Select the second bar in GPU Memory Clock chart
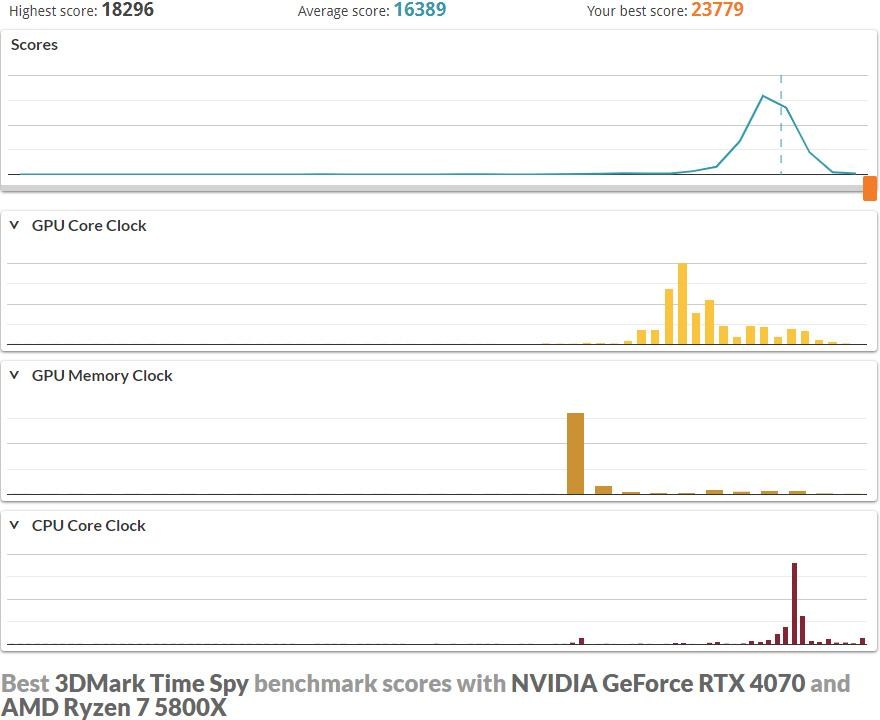Viewport: 880px width, 720px height. point(603,490)
